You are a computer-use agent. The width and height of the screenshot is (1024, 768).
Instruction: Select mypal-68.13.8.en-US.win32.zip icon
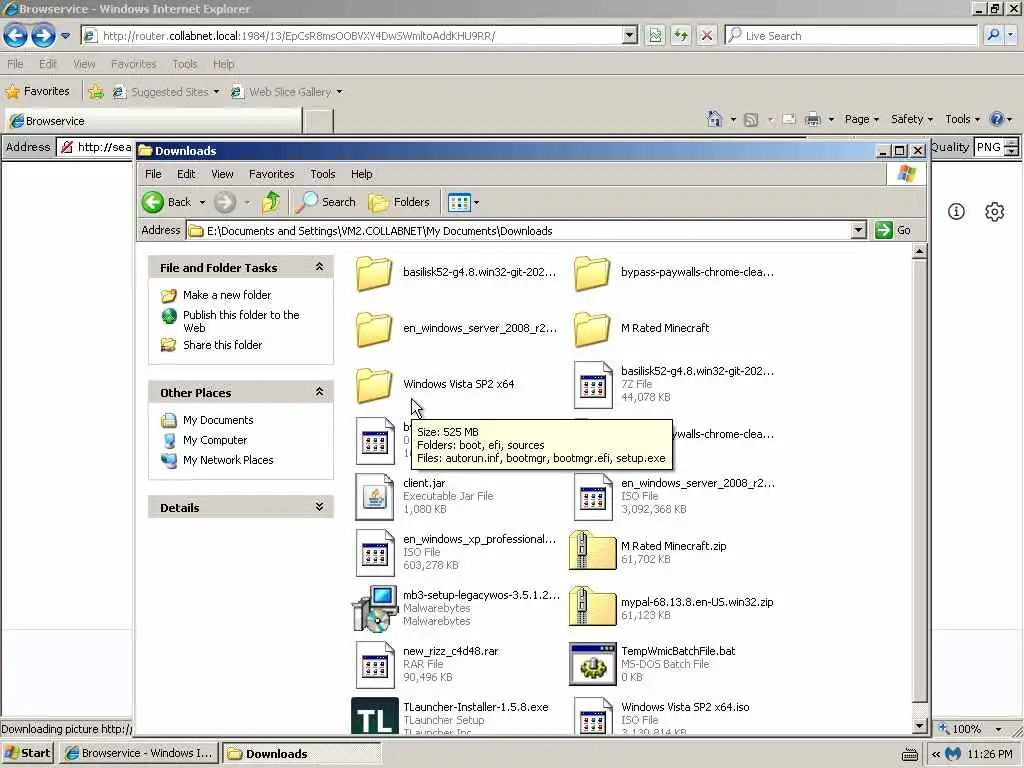592,606
